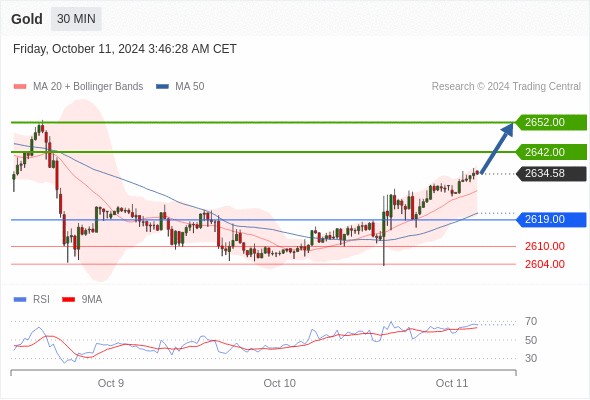This screenshot has width=590, height=400.
Task: Click the 2634.58 current price tag
Action: pyautogui.click(x=551, y=173)
